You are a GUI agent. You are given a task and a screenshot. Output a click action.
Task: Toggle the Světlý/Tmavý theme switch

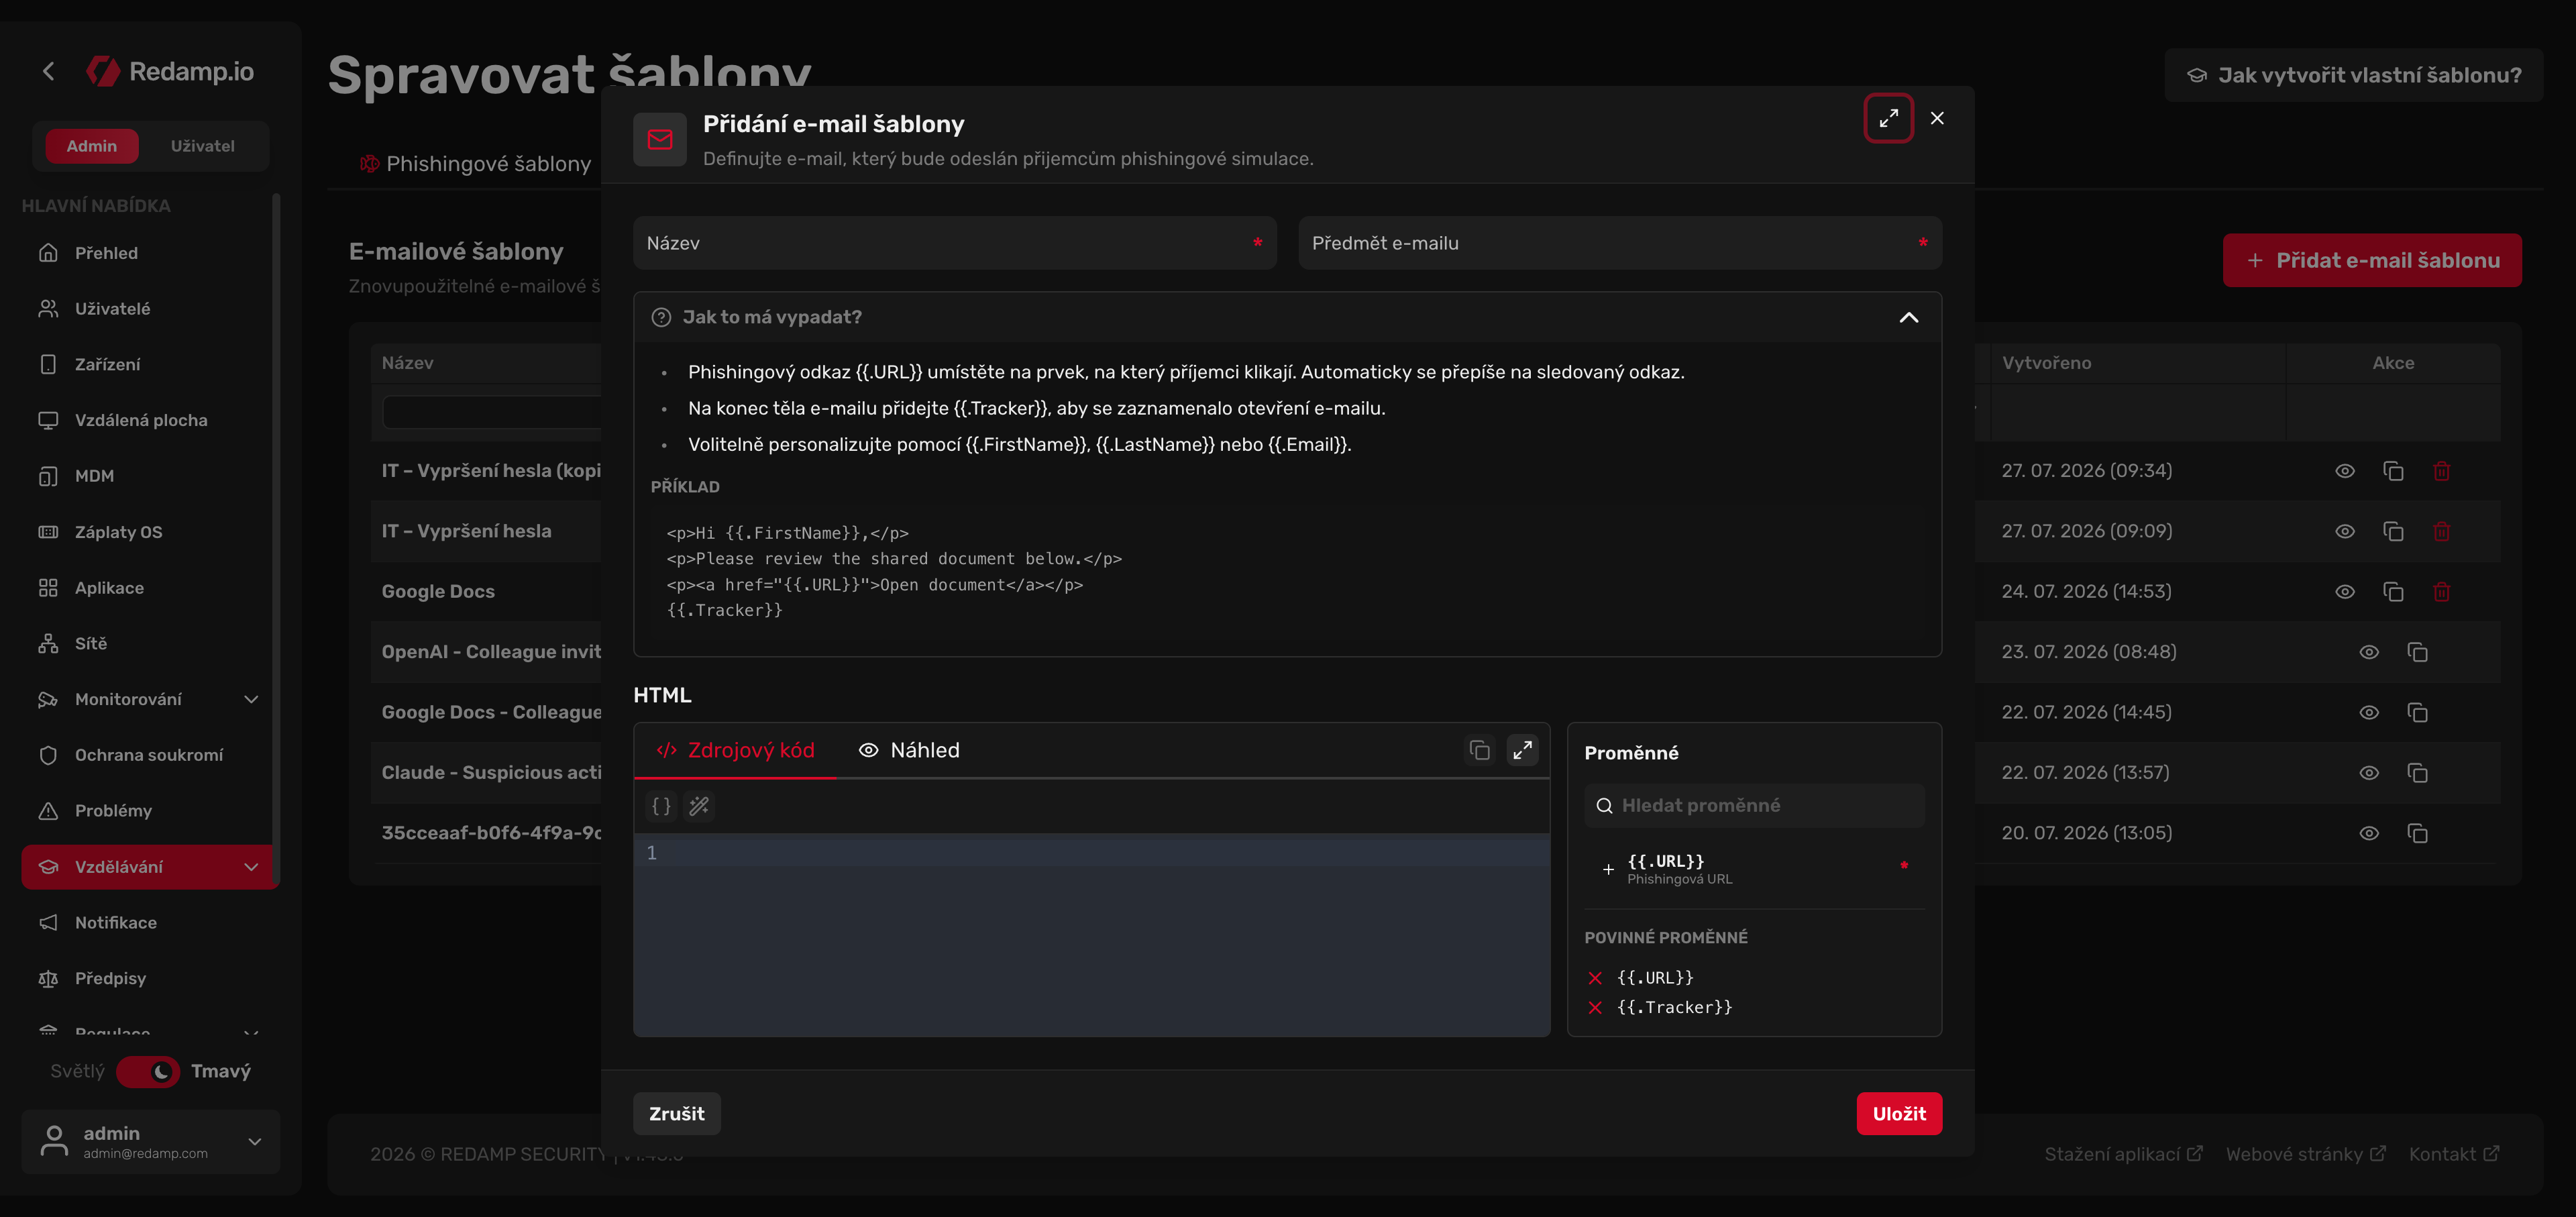tap(148, 1072)
